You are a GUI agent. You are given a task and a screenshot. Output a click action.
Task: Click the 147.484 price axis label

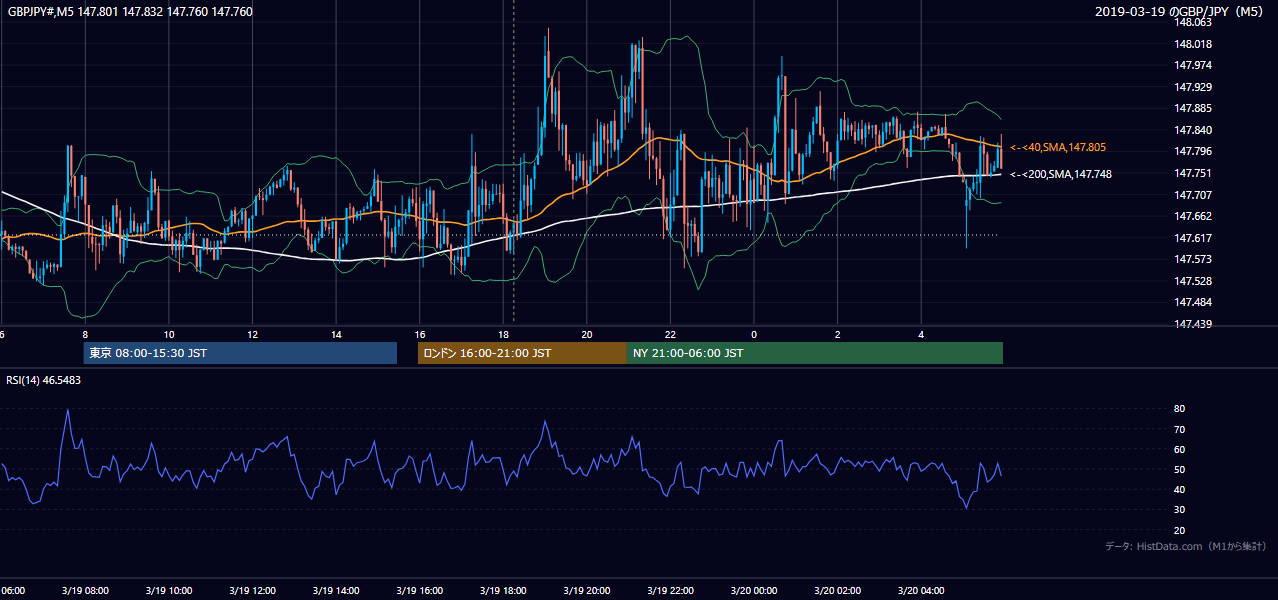pyautogui.click(x=1192, y=302)
